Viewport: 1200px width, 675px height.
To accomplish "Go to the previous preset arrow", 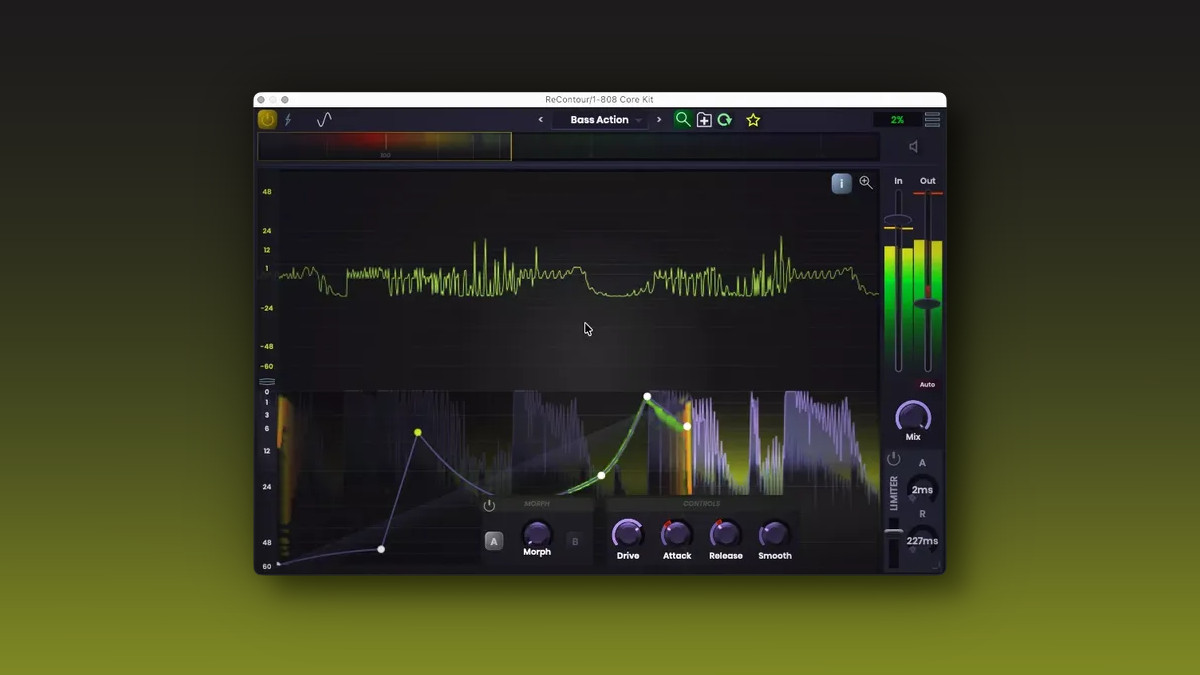I will 541,120.
